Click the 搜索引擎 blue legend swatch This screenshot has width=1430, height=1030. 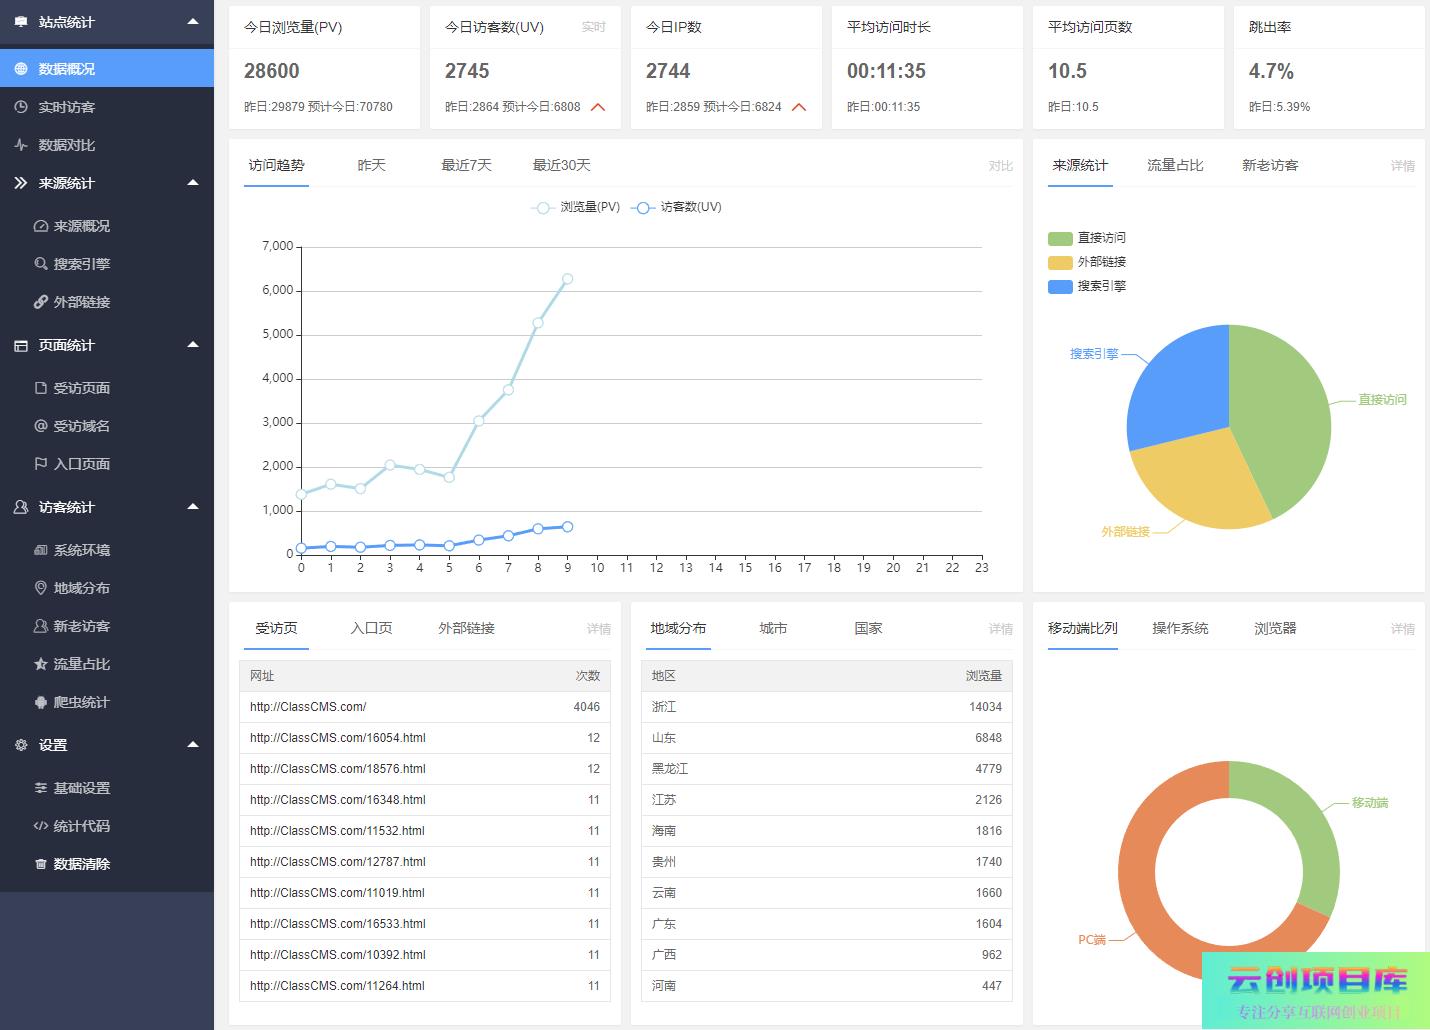(x=1060, y=286)
